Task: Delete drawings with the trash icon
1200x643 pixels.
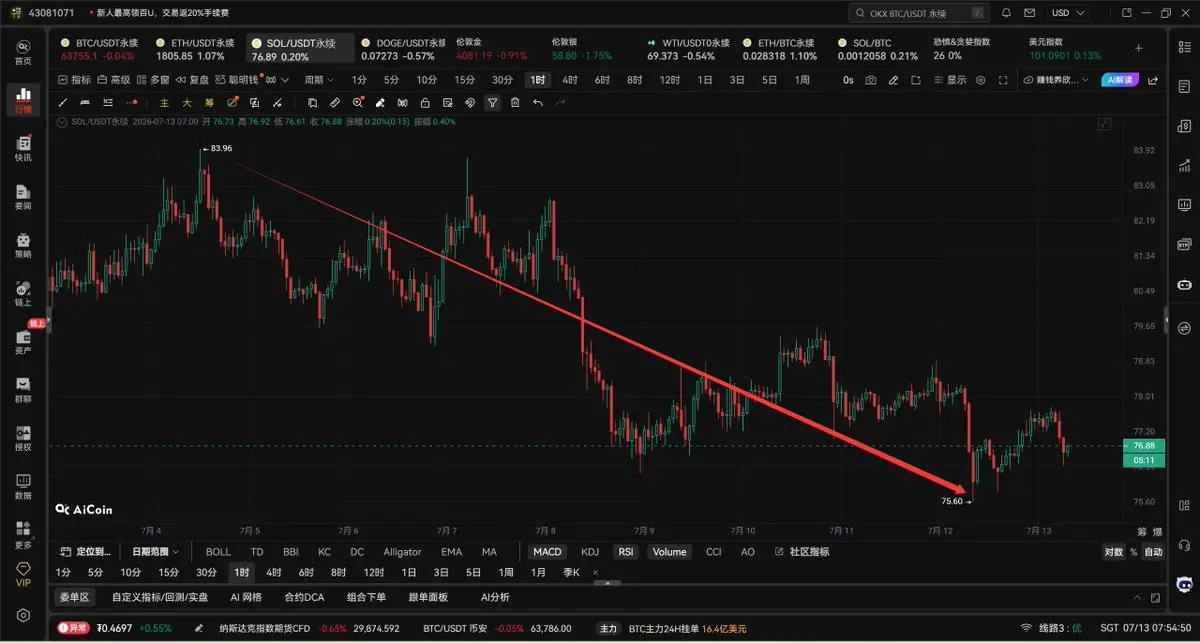Action: (x=515, y=102)
